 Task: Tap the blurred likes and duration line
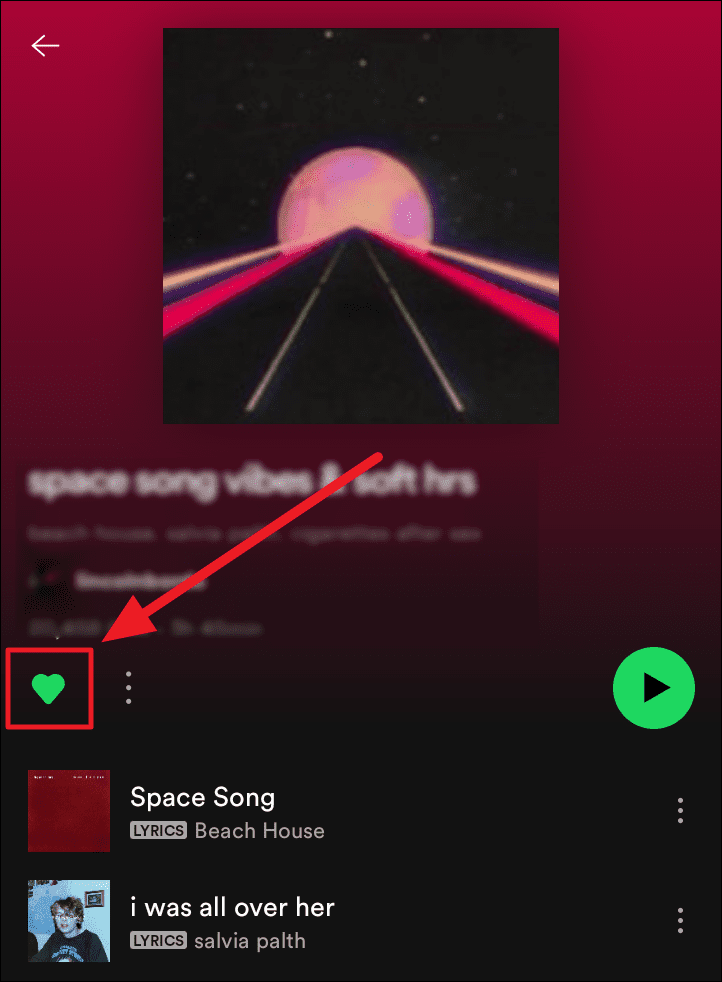(x=144, y=628)
